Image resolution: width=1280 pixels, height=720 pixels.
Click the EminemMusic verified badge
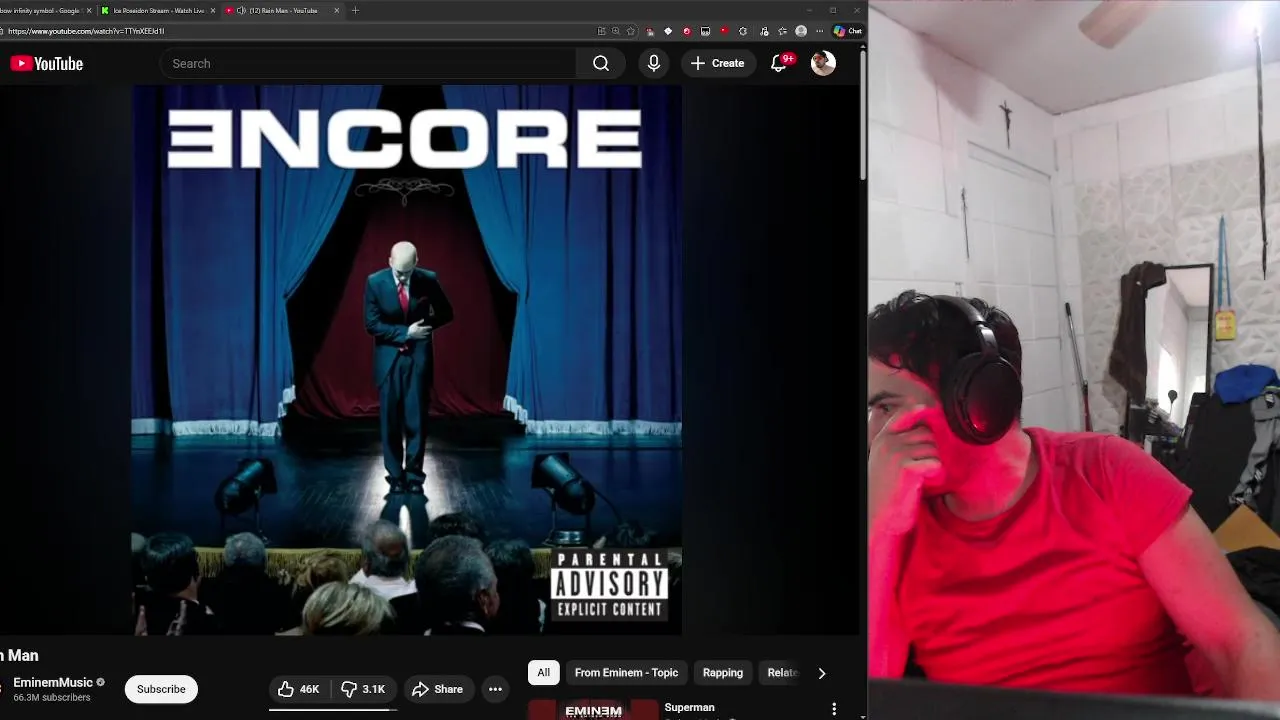100,682
